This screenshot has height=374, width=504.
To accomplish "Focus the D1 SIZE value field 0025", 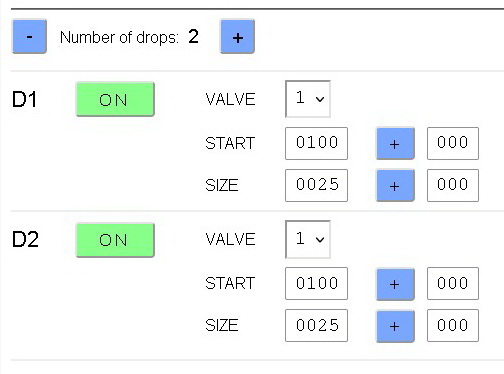I will (316, 185).
